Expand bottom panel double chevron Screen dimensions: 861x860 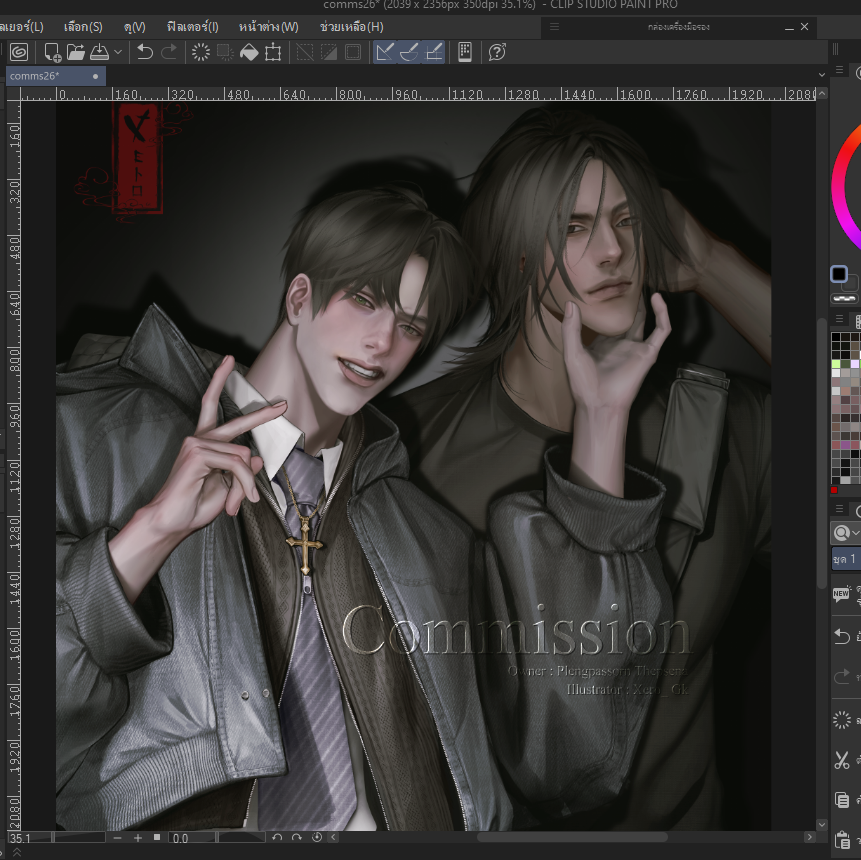17,853
